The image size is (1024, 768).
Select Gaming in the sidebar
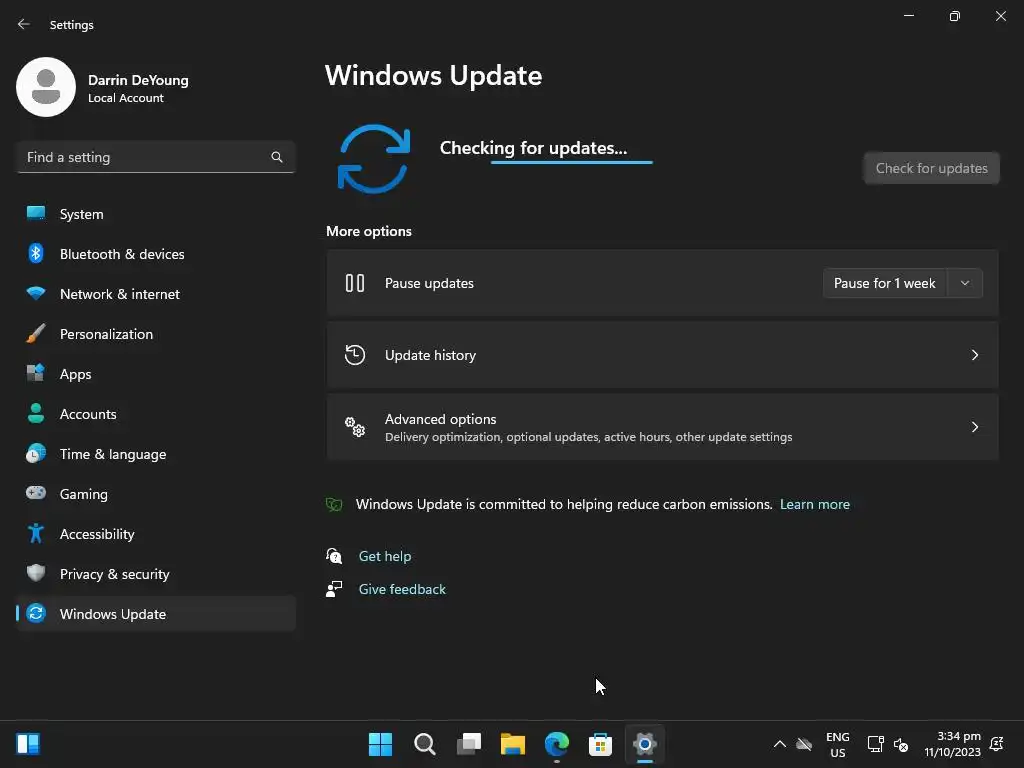tap(156, 494)
